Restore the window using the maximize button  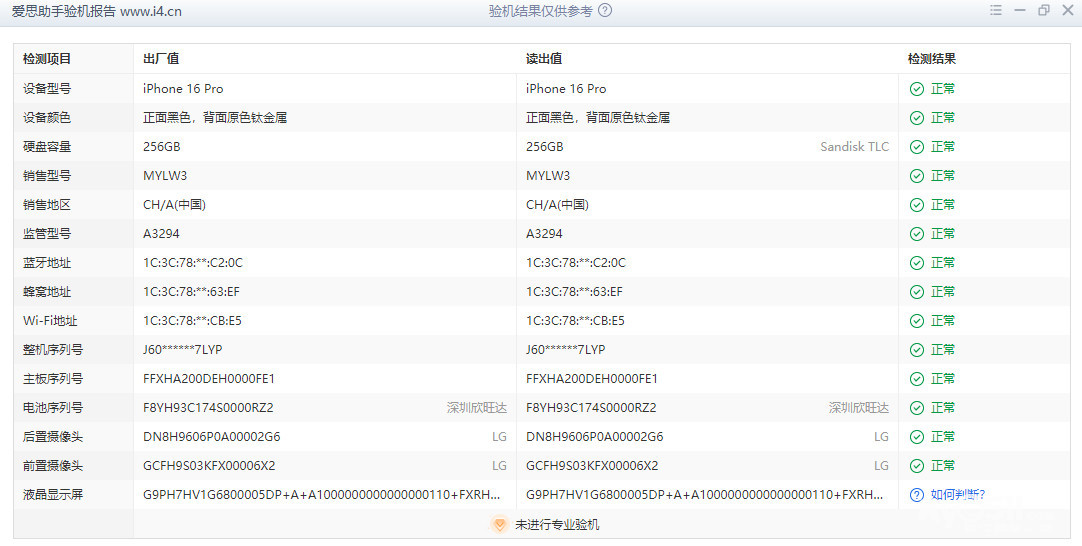coord(1044,11)
